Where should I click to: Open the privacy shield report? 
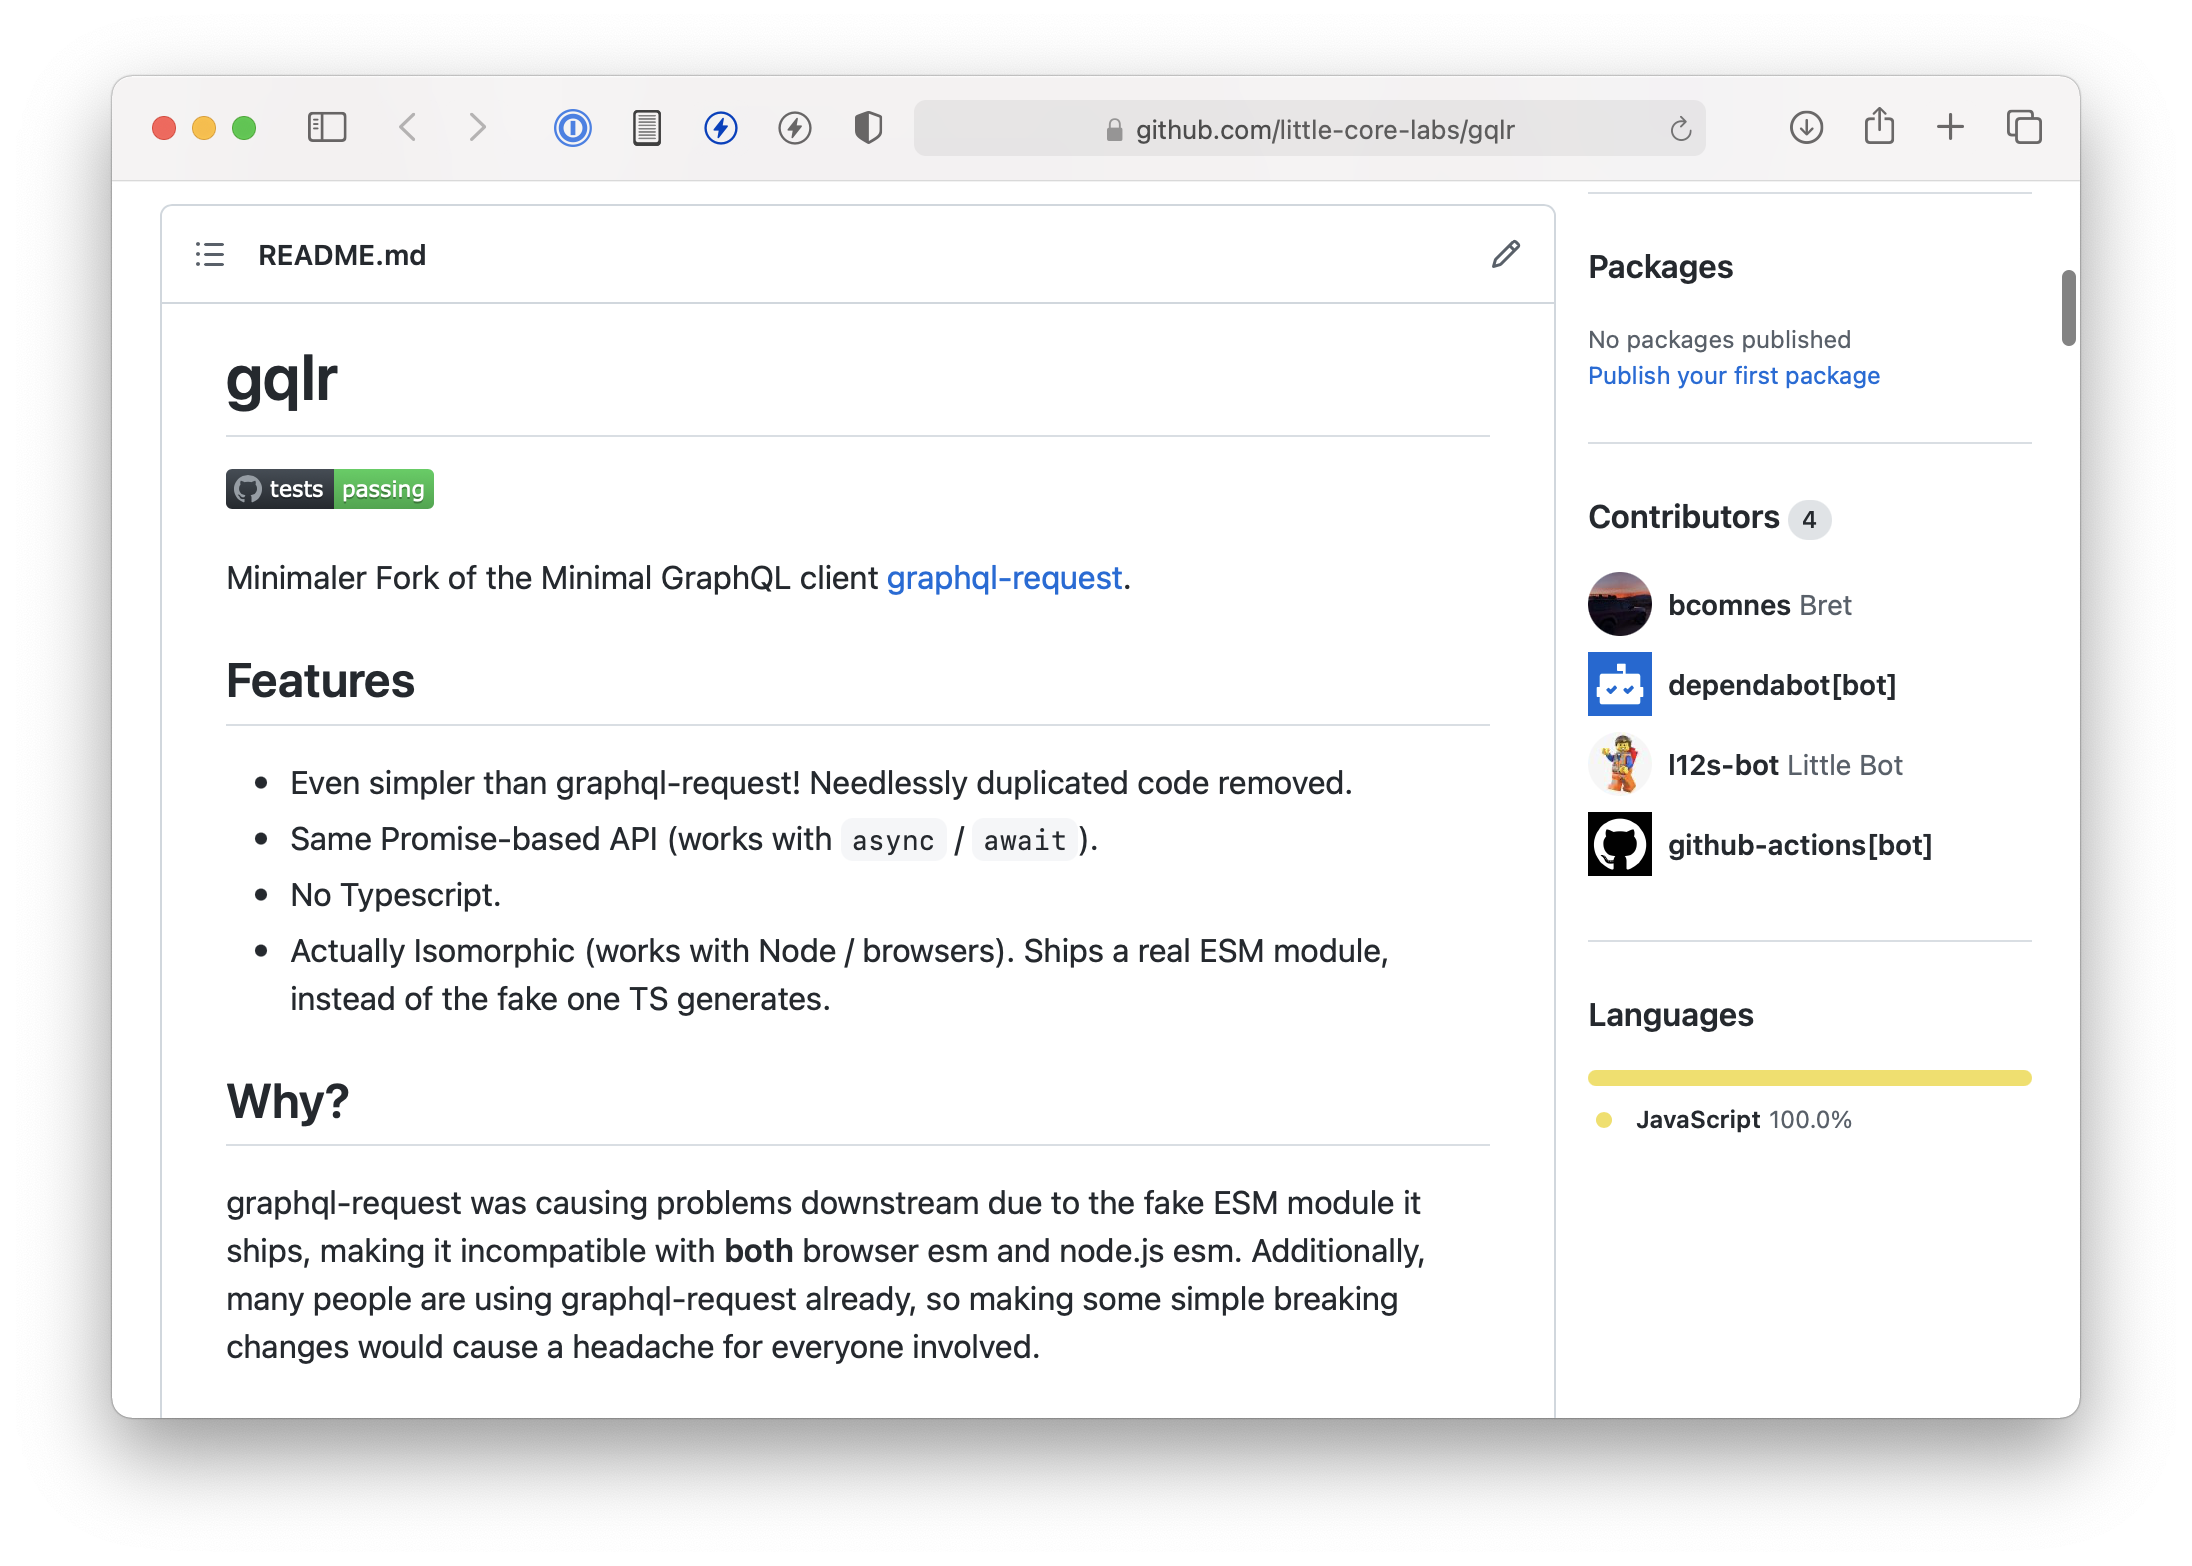tap(868, 128)
